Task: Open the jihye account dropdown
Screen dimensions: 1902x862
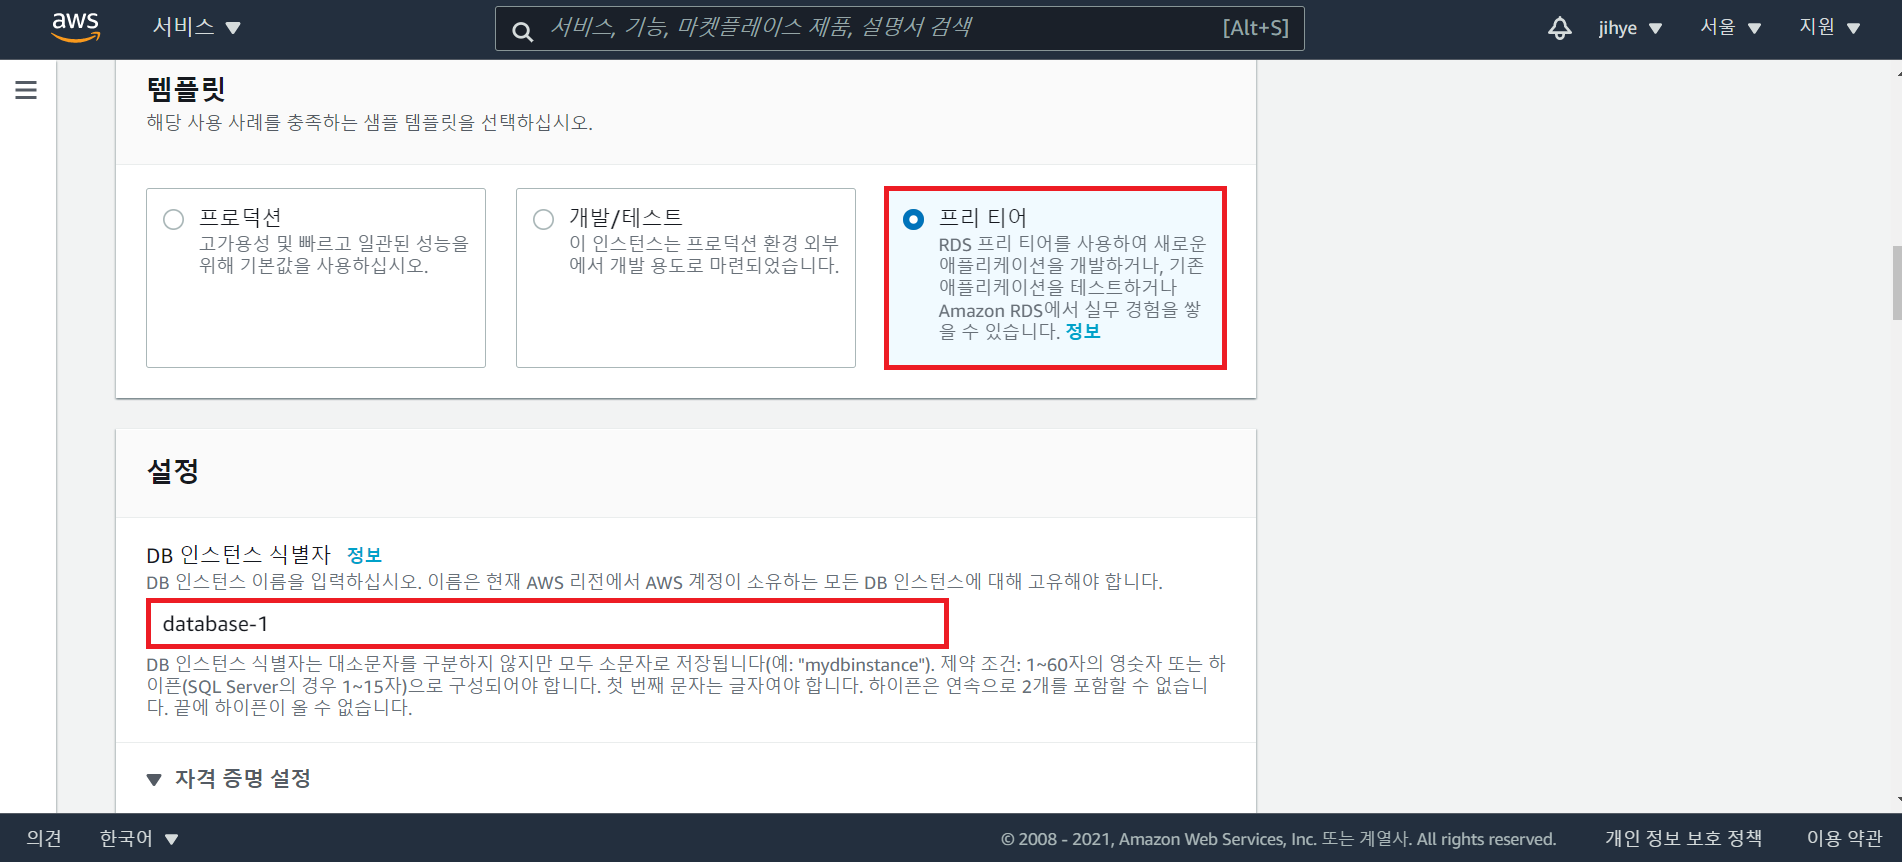Action: [1630, 28]
